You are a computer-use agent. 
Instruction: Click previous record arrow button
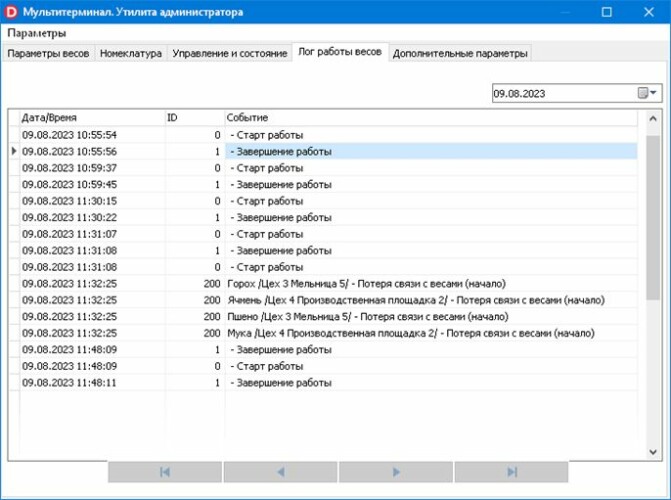click(x=280, y=472)
